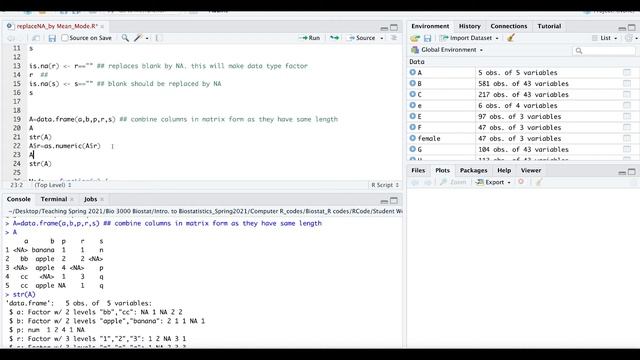Run the current line

(310, 38)
